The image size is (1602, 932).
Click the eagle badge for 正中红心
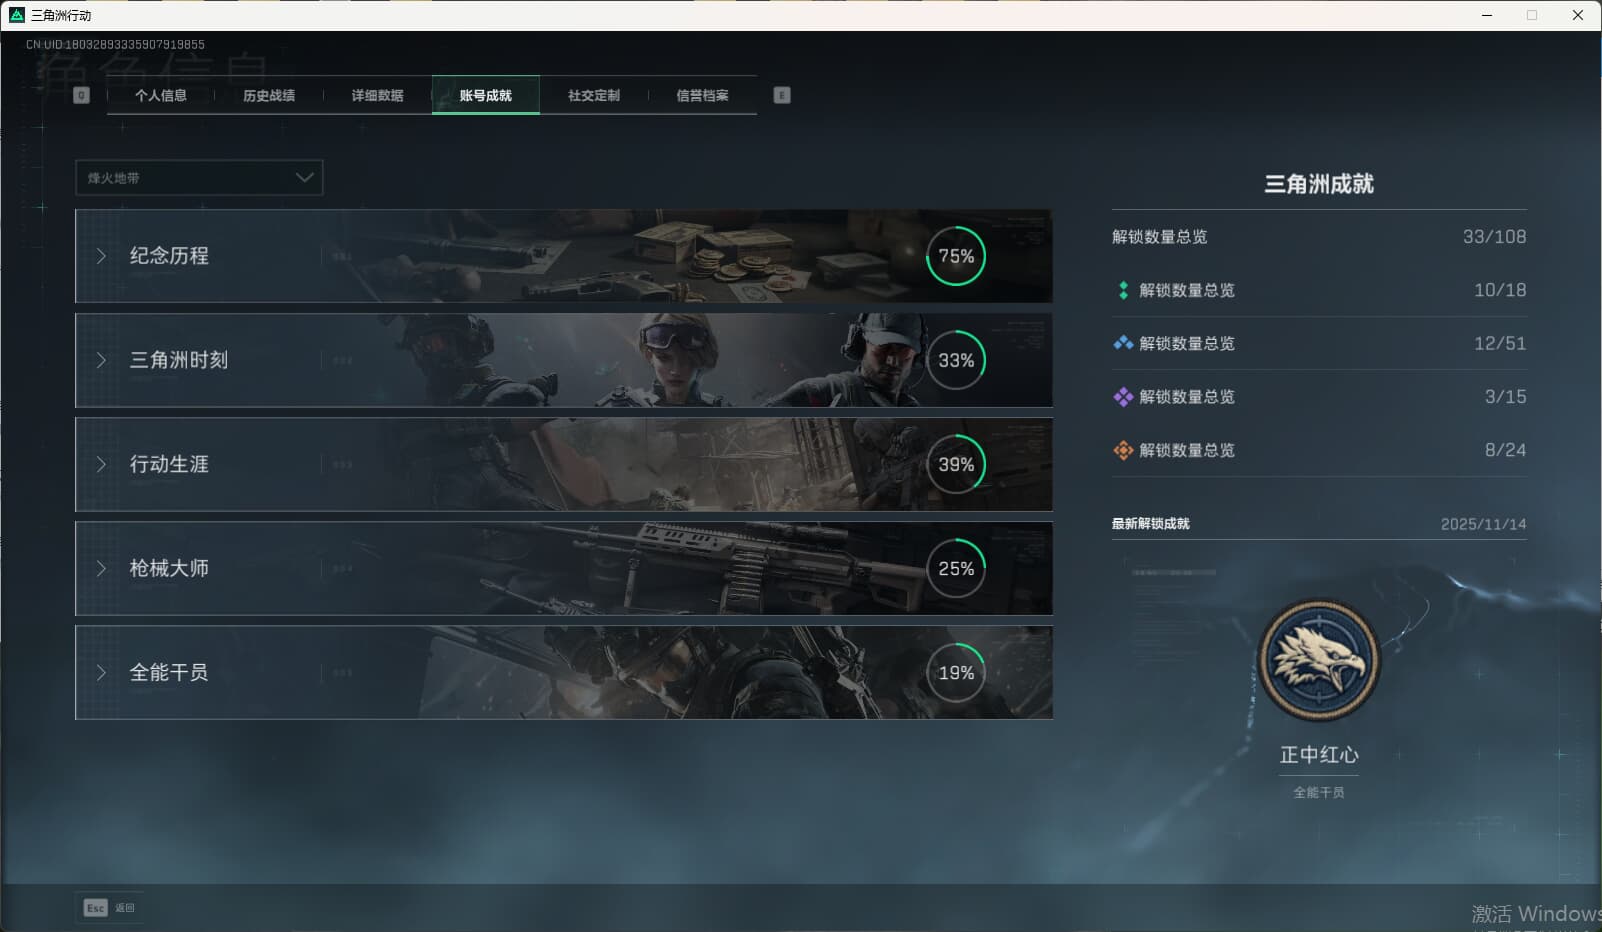(1319, 660)
